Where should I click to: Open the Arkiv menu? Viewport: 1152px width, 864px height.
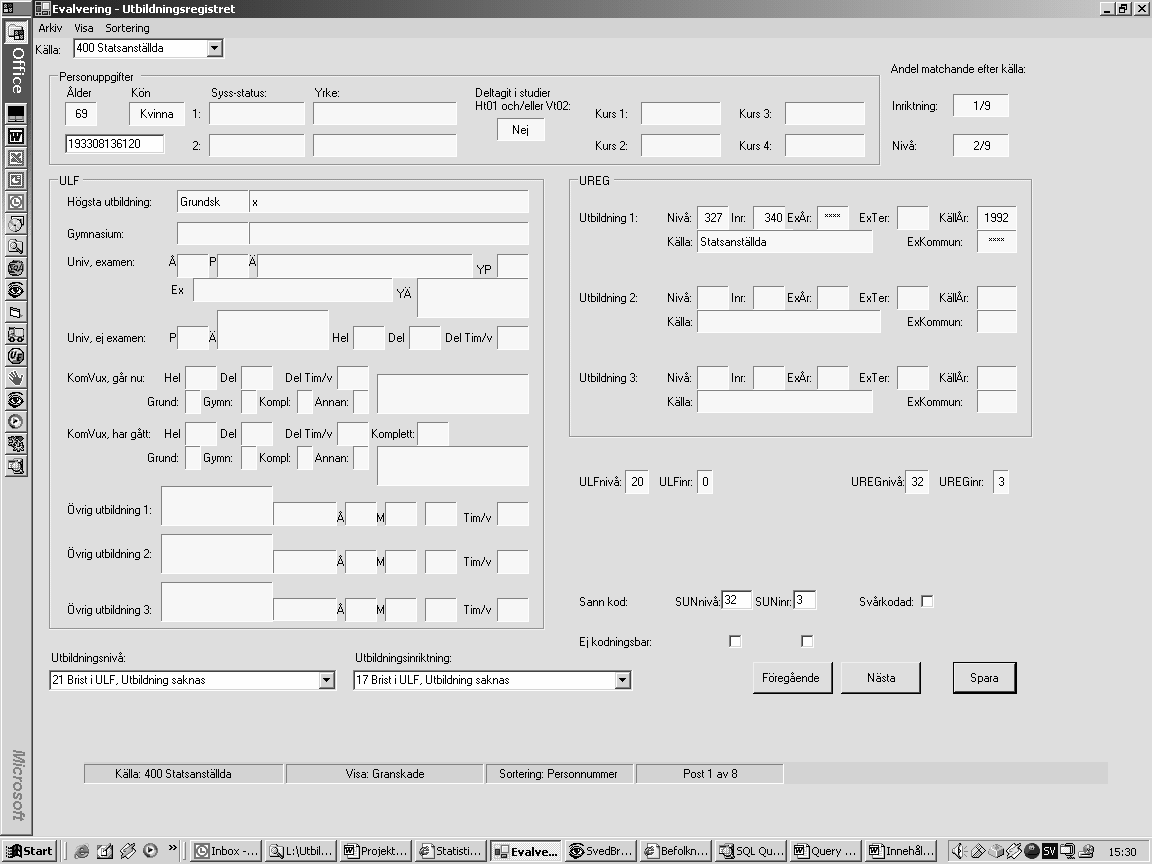coord(50,28)
